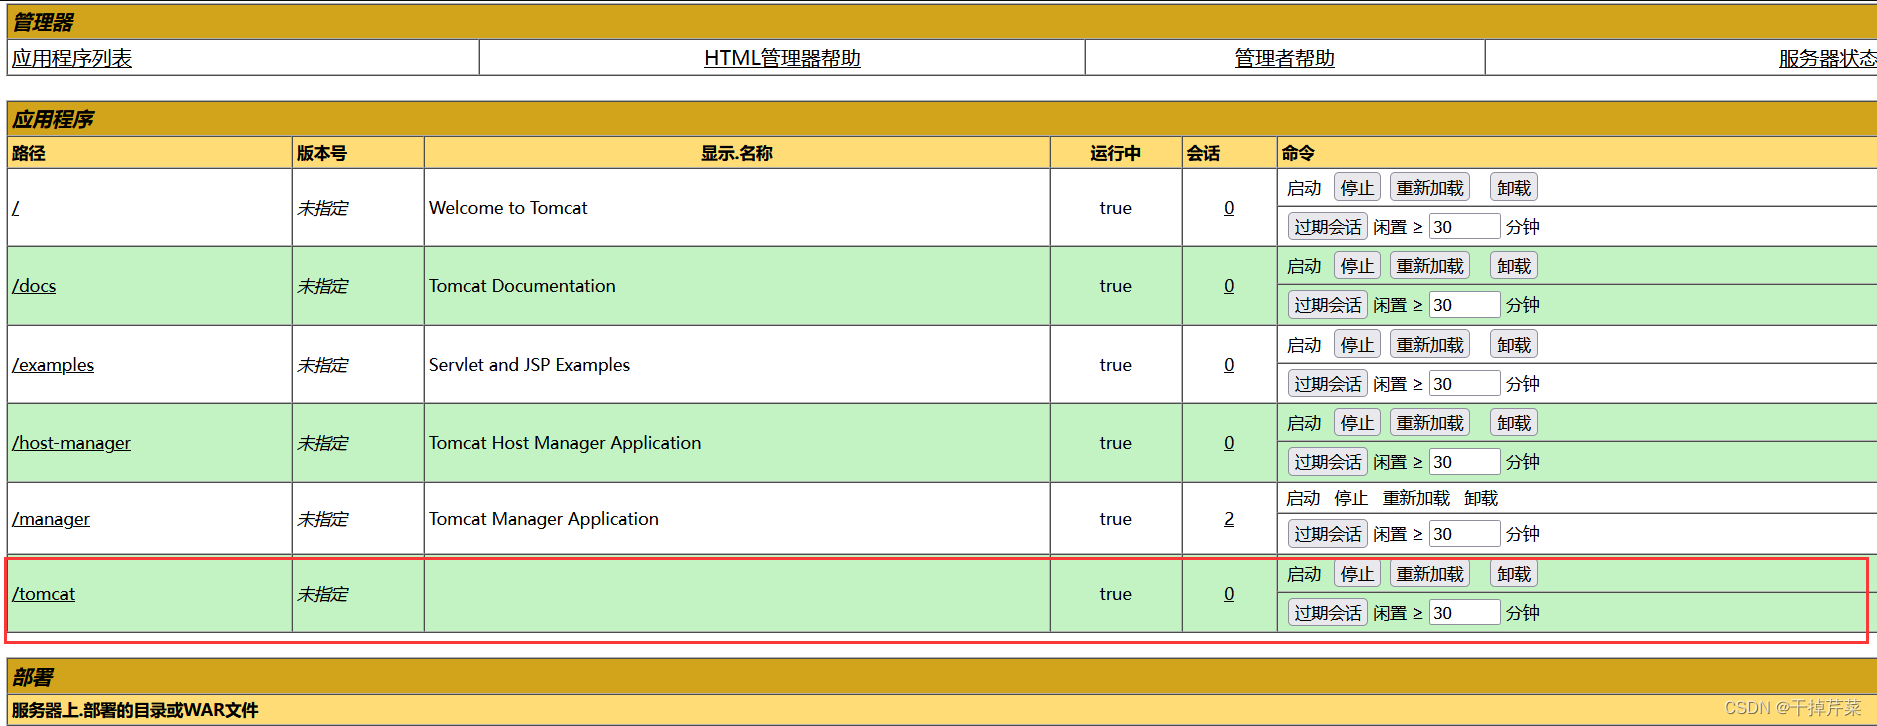Focus idle minutes field for root / app
Screen dimensions: 1877x726
[x=1464, y=227]
